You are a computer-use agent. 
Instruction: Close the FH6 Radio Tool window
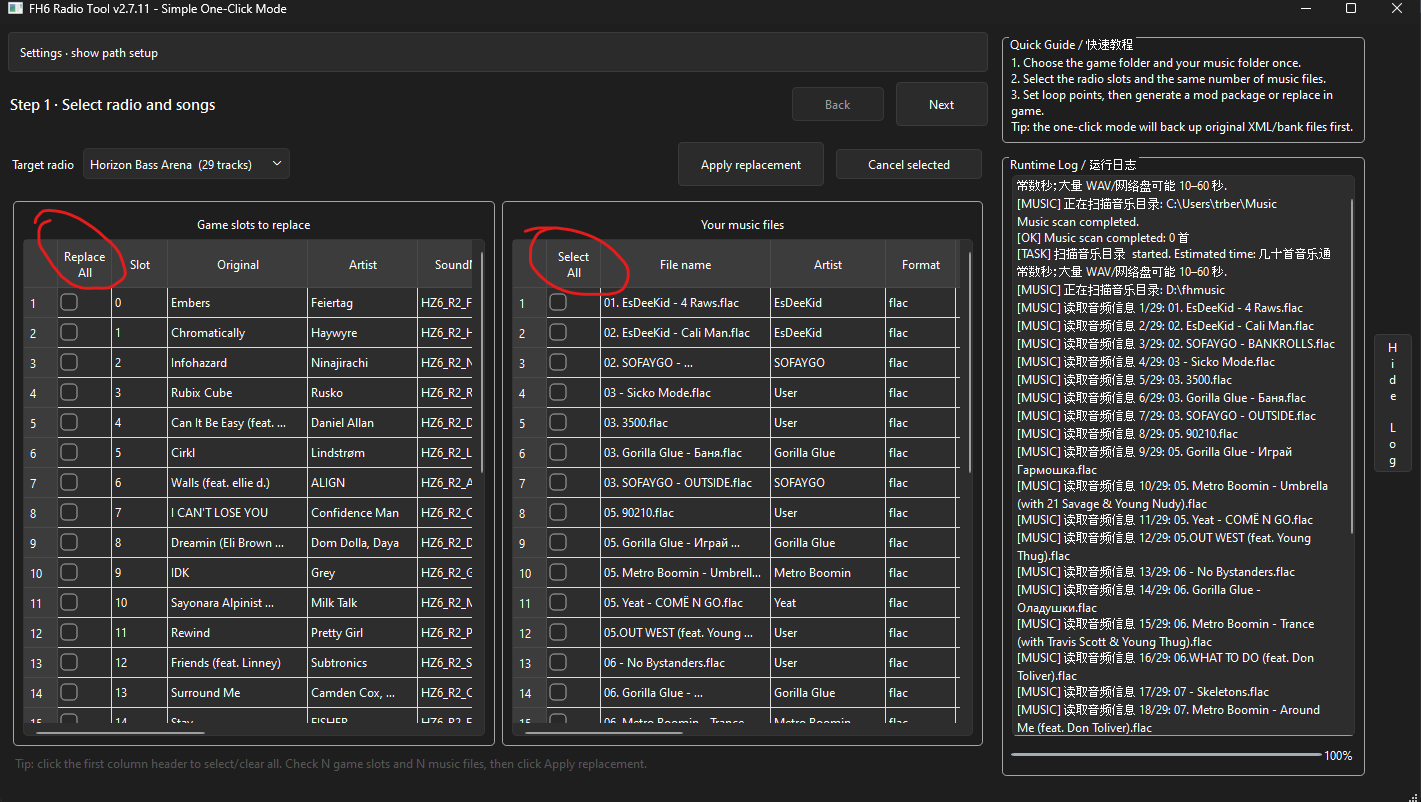(1398, 9)
